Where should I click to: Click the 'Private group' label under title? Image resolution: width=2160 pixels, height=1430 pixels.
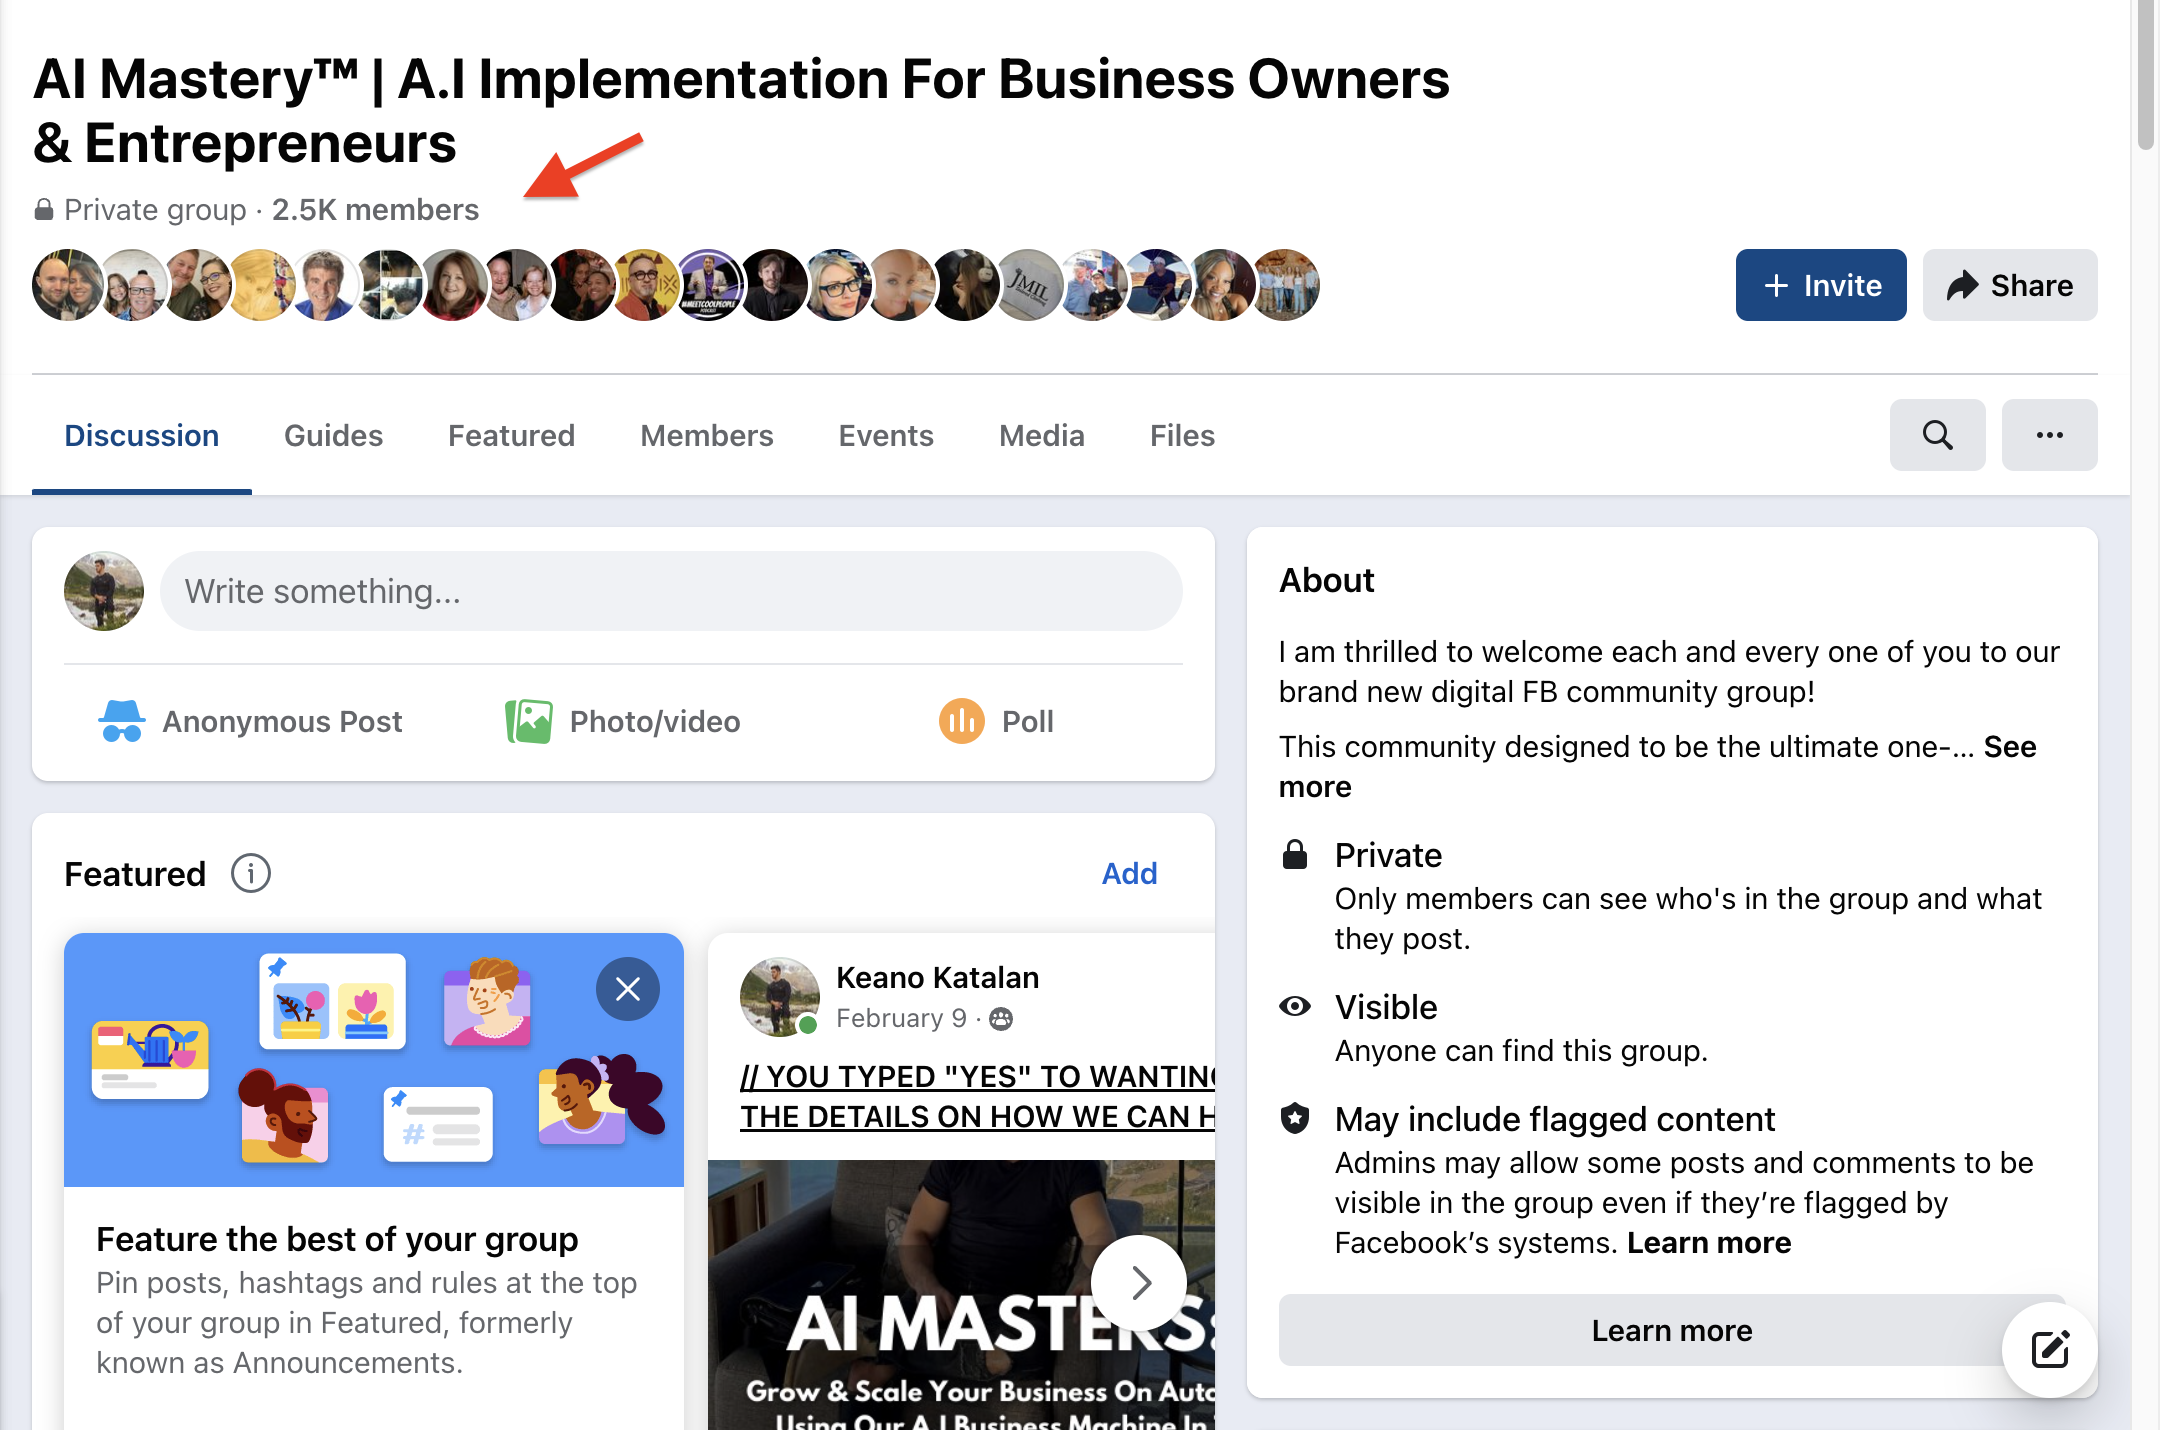click(x=155, y=210)
